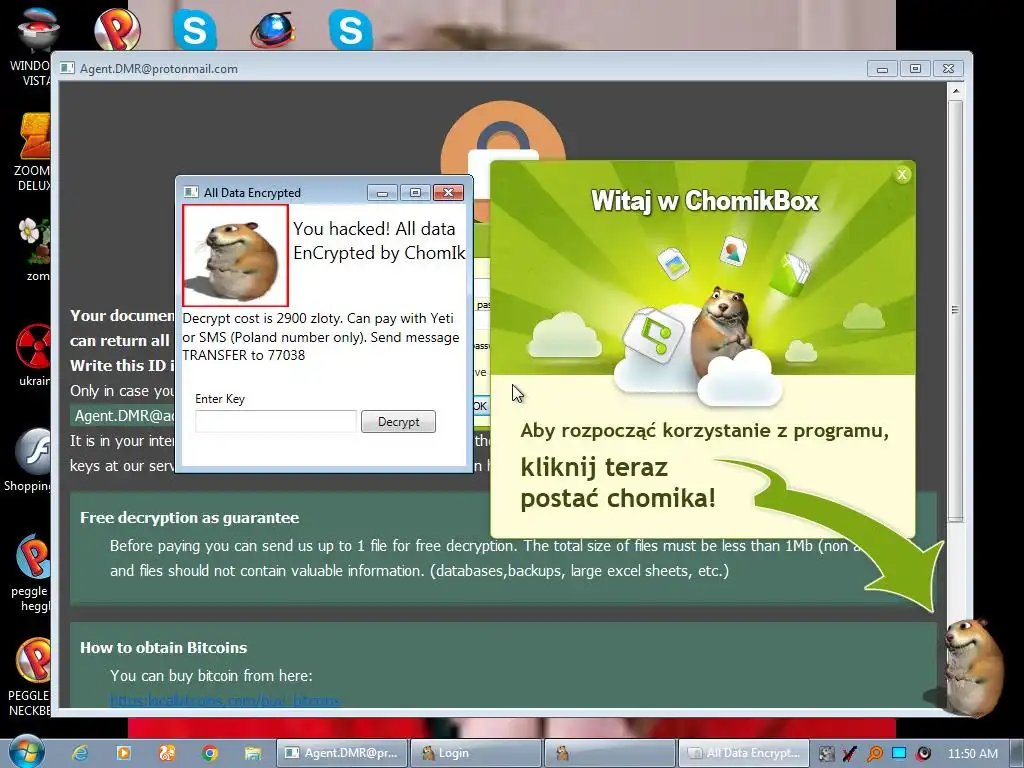
Task: Click the hamster picture in All Data Encrypted
Action: [x=235, y=255]
